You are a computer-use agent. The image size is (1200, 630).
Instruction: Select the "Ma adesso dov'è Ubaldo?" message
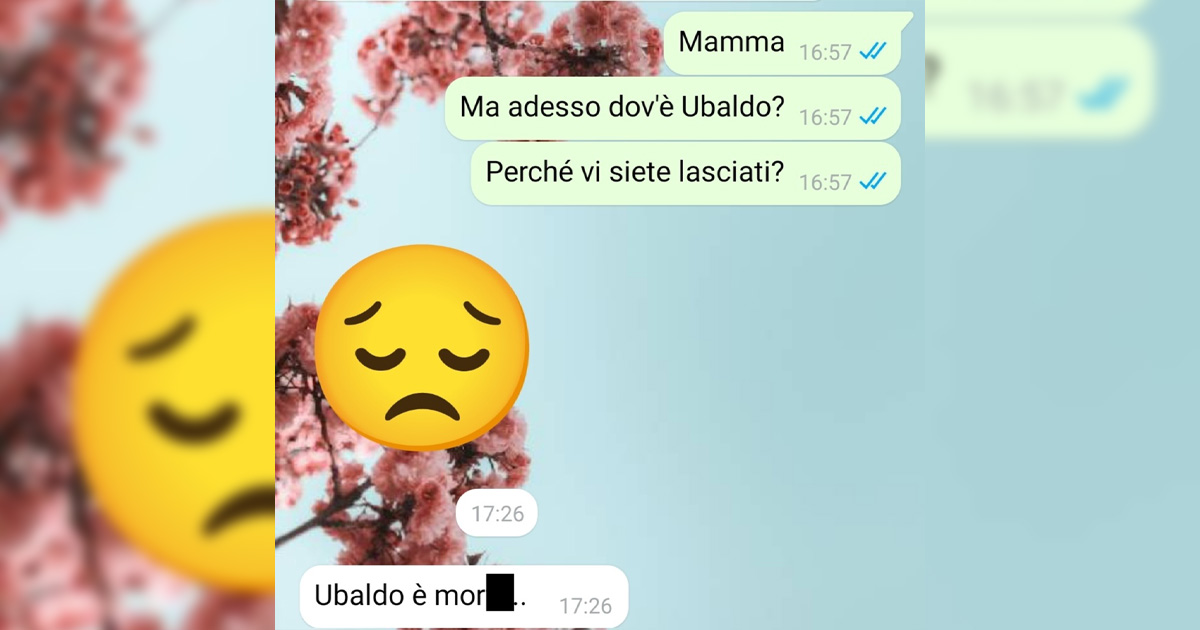[673, 109]
